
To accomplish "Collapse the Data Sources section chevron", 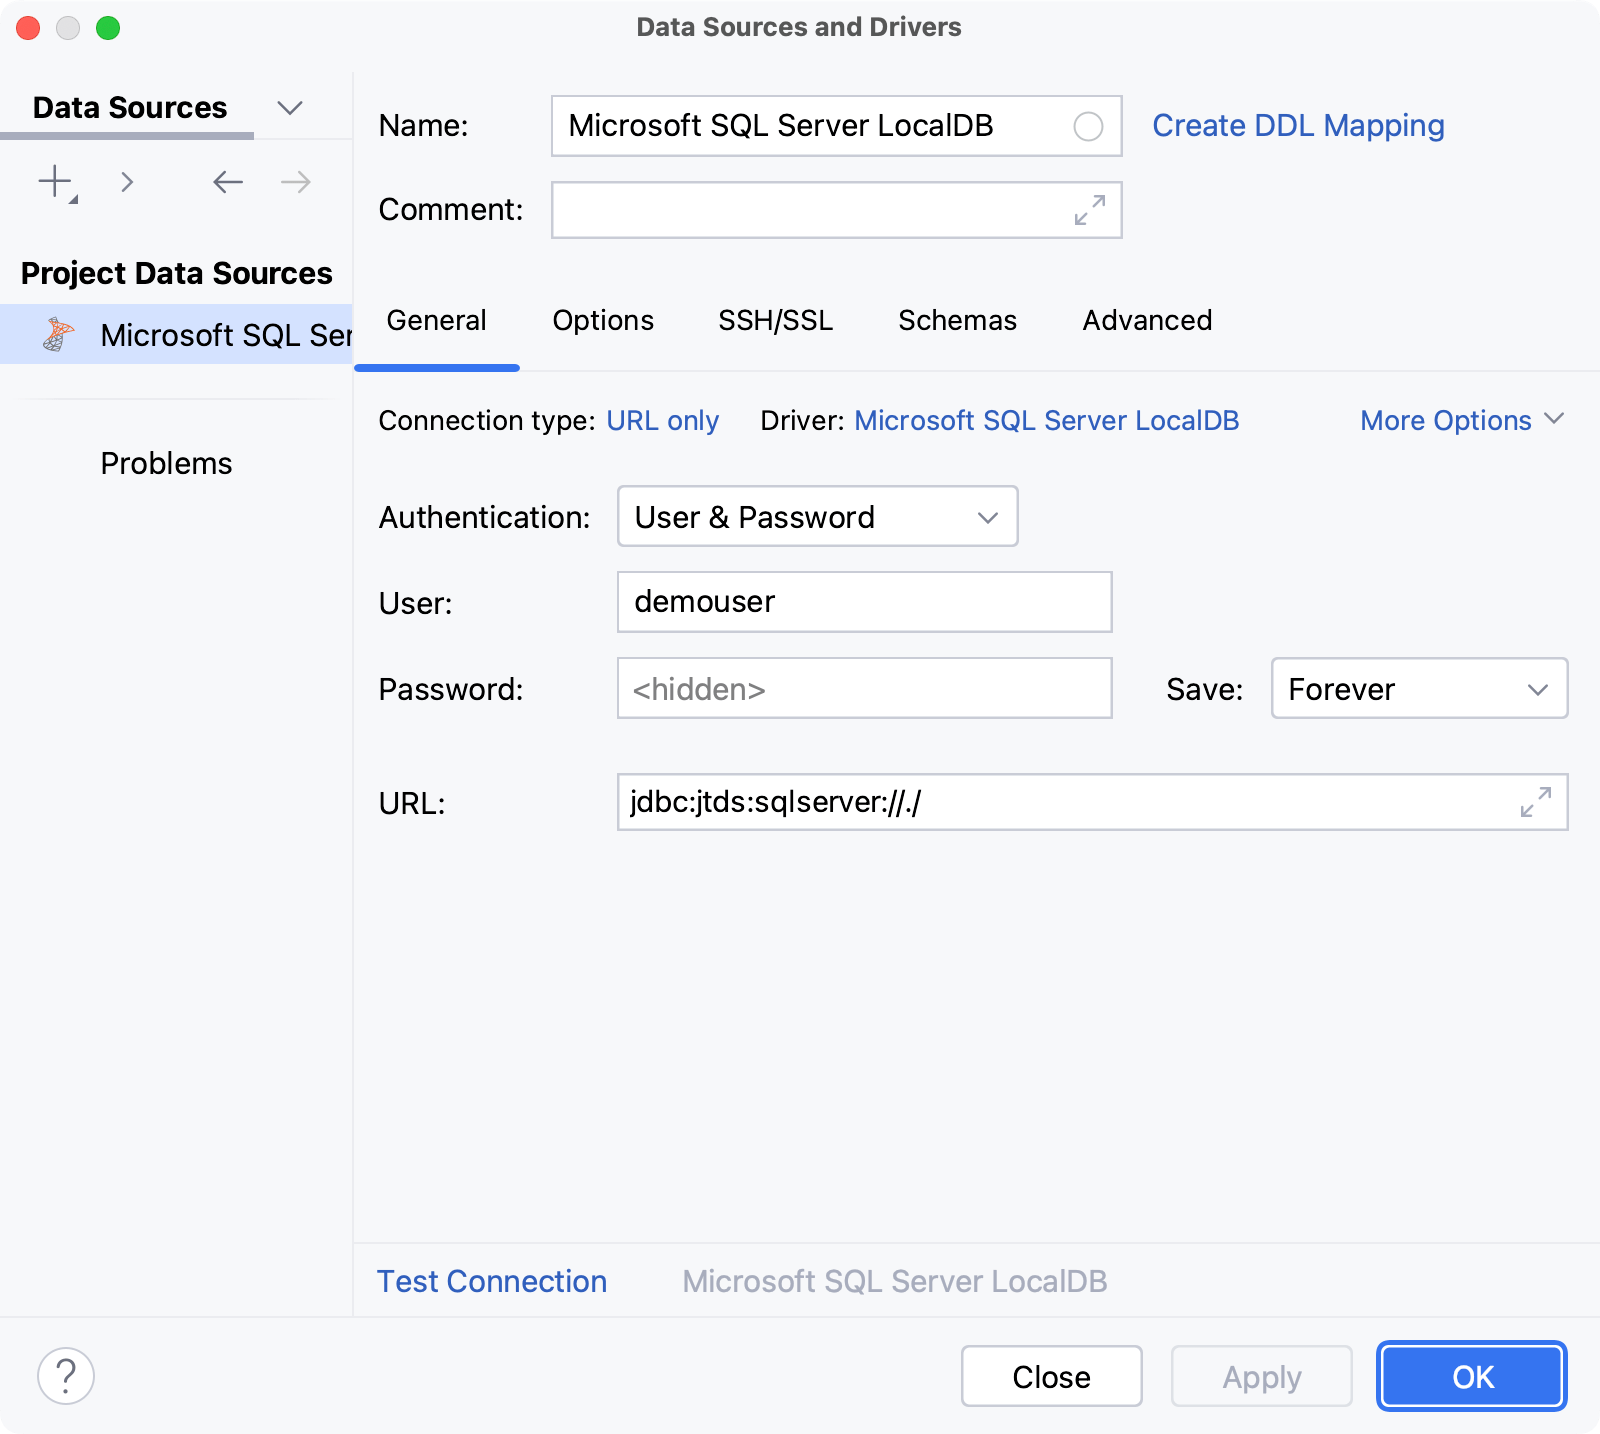I will [x=289, y=108].
